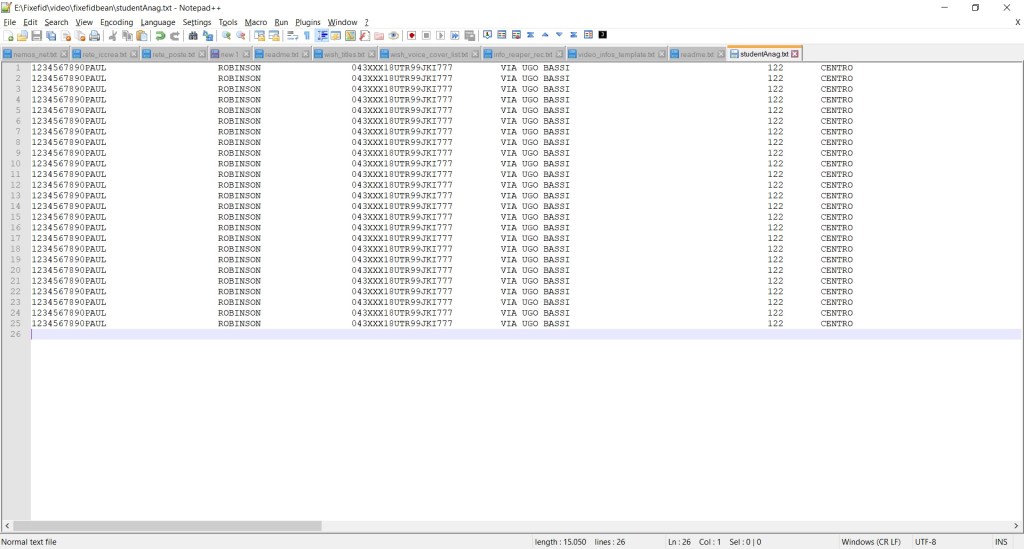Expand the Language menu
This screenshot has height=549, width=1024.
158,22
